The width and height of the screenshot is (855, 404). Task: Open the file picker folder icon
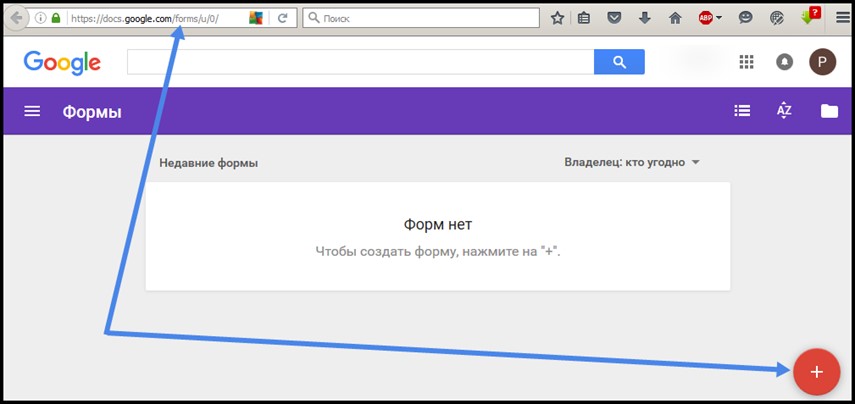tap(829, 111)
